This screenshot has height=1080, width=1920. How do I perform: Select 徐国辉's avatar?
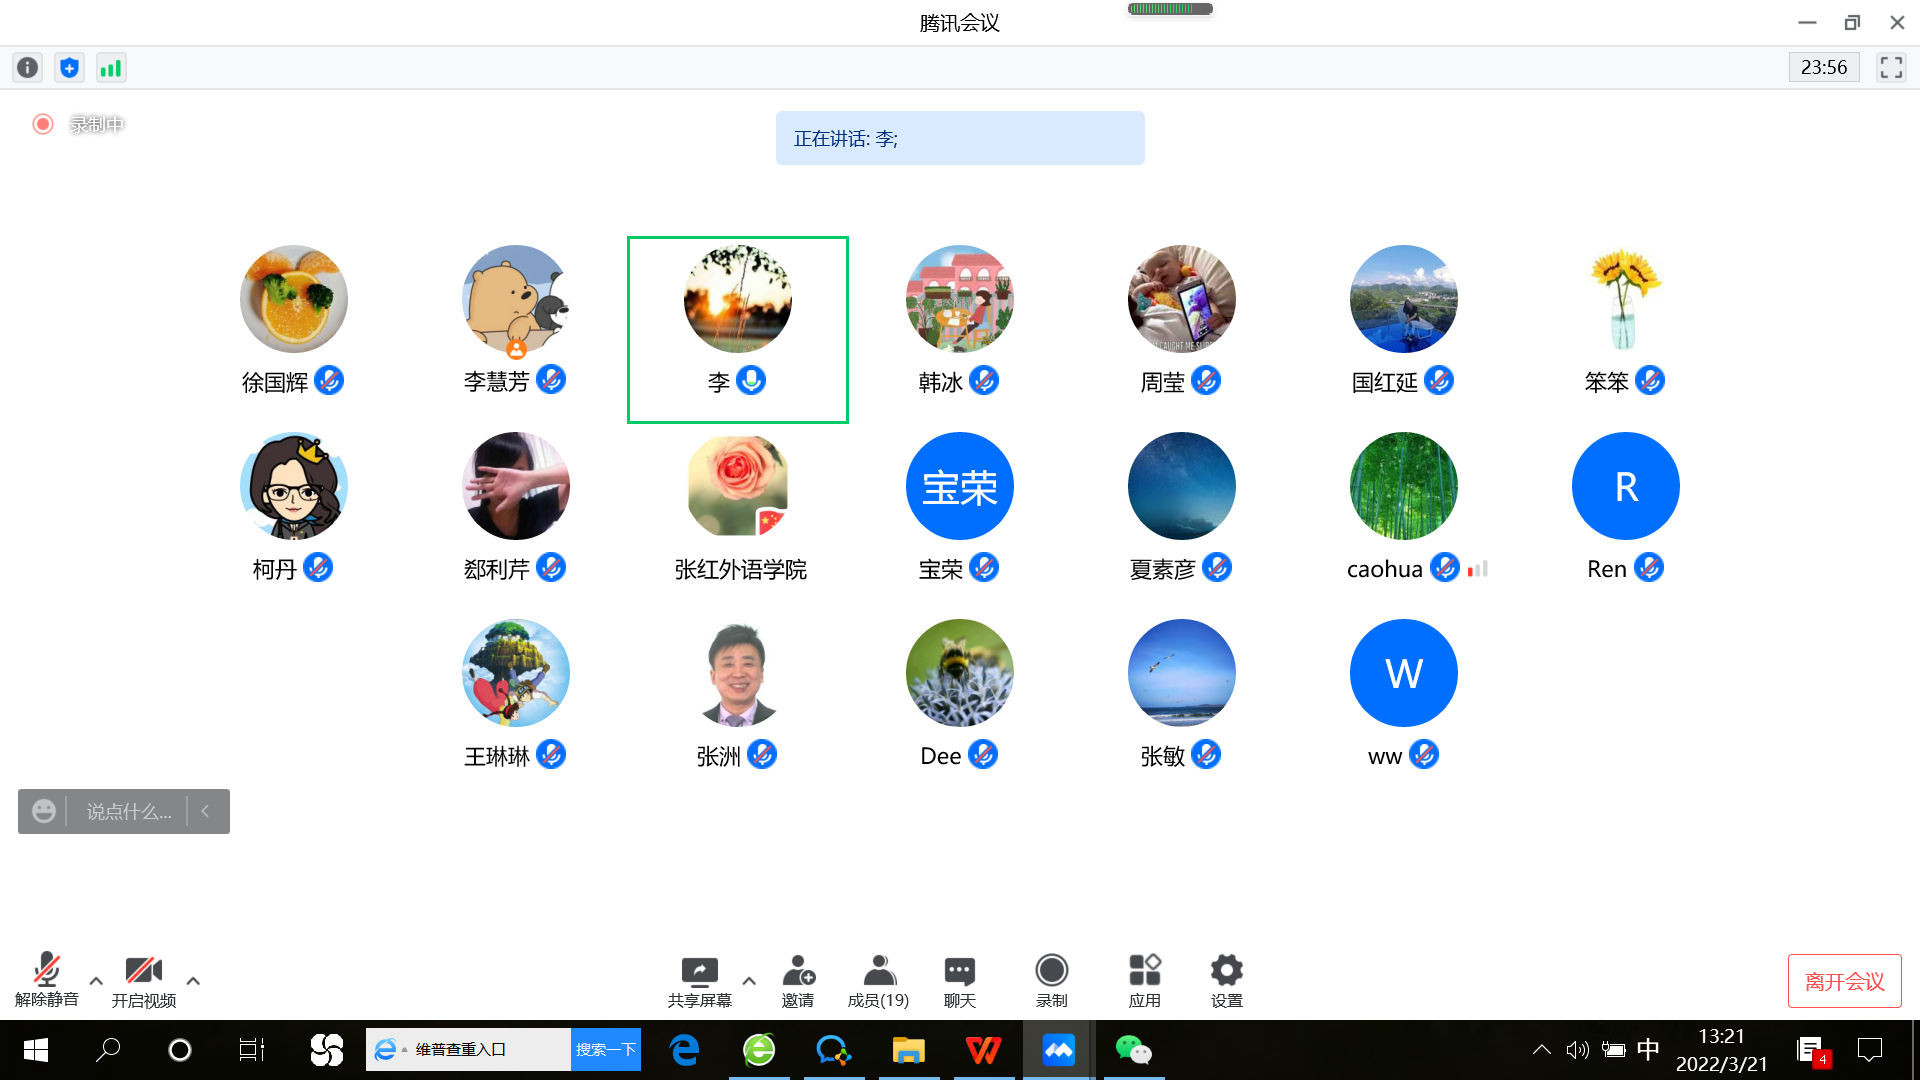click(x=294, y=299)
